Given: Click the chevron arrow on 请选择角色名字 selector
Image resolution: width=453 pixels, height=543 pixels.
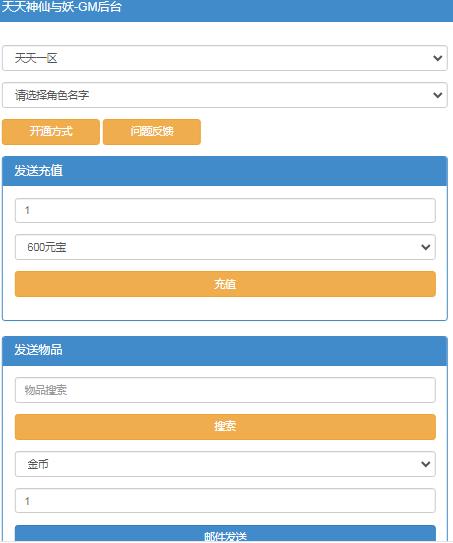Looking at the screenshot, I should pos(438,95).
